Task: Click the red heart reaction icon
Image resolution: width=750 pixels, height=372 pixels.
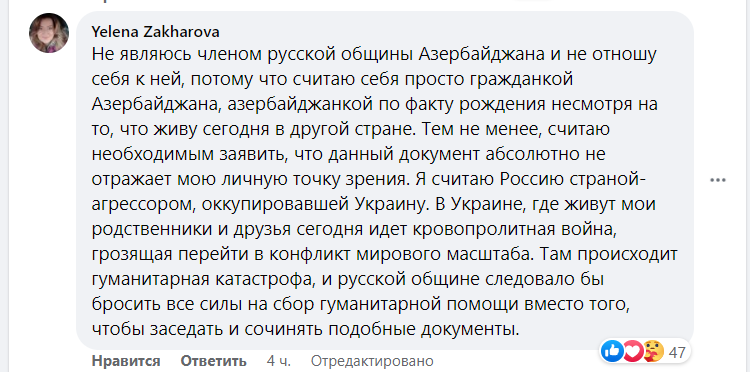Action: click(633, 352)
